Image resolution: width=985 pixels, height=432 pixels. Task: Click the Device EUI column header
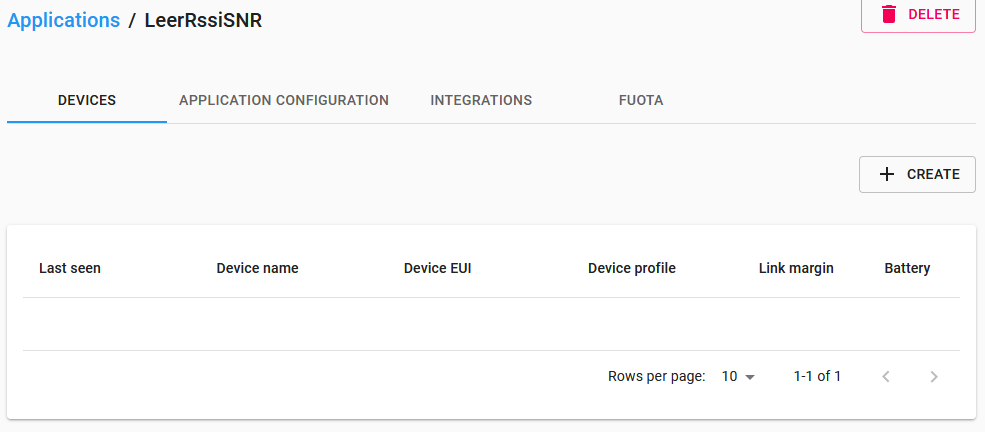pos(437,268)
